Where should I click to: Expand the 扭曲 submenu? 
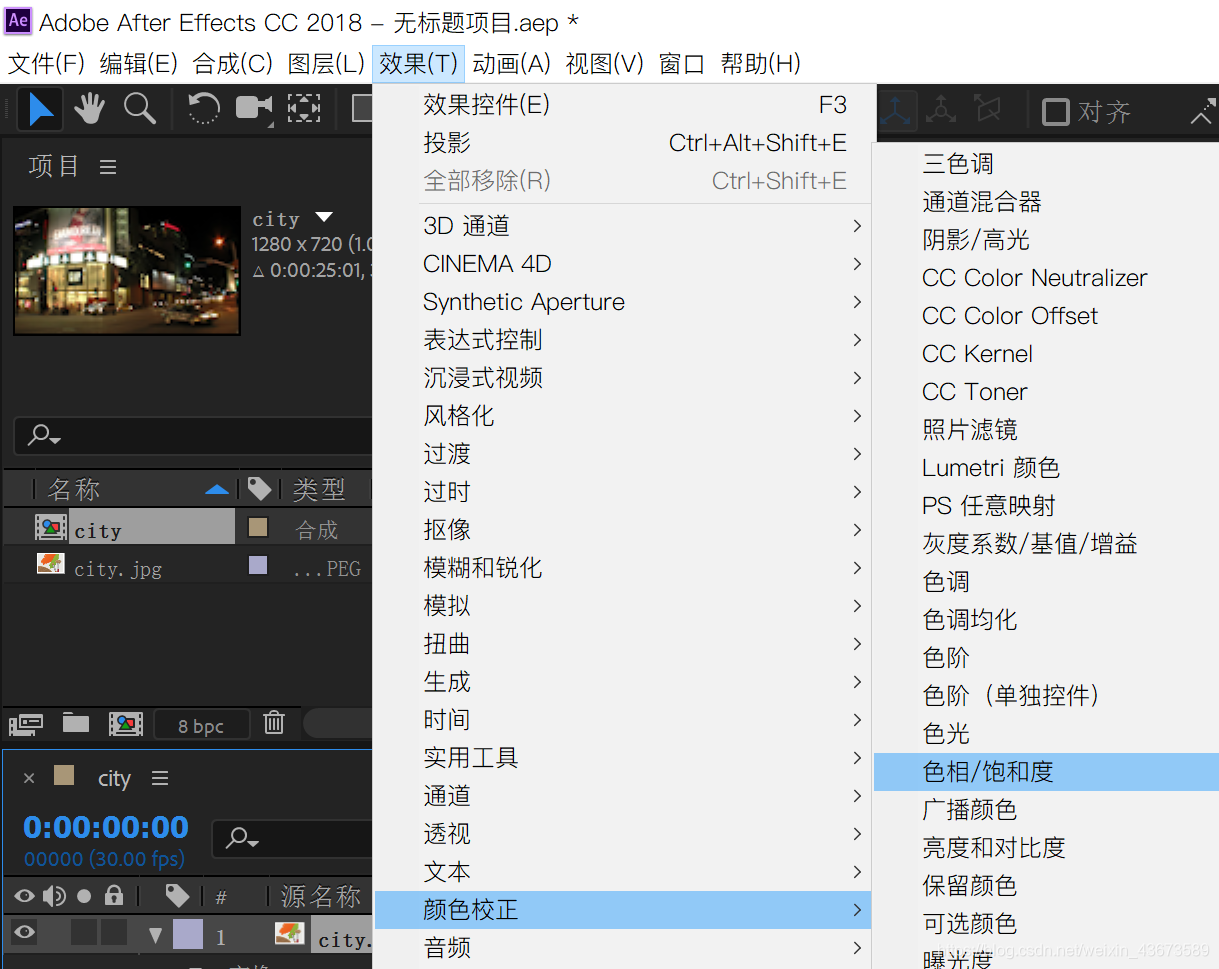(624, 644)
